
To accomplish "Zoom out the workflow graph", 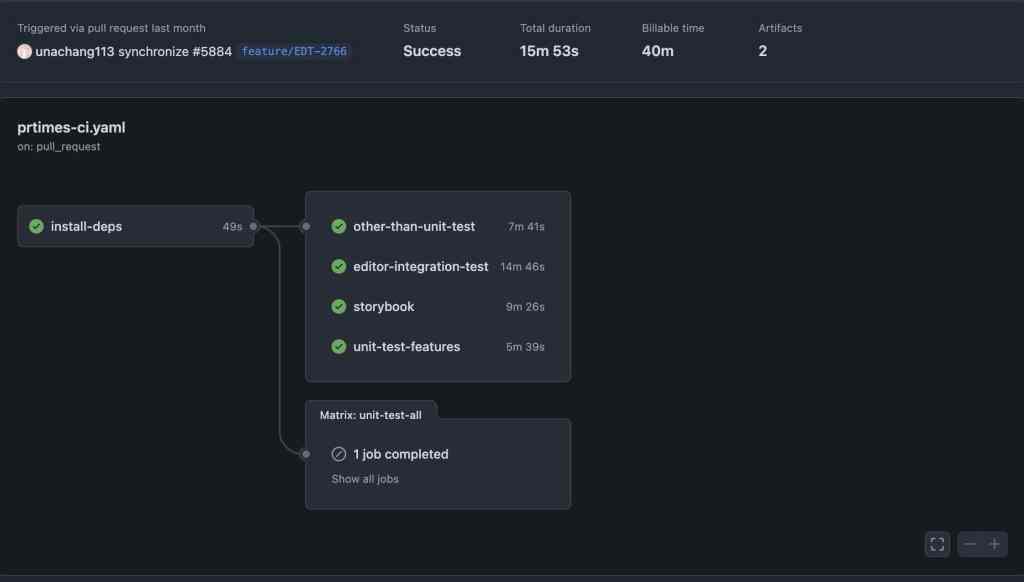I will click(970, 544).
